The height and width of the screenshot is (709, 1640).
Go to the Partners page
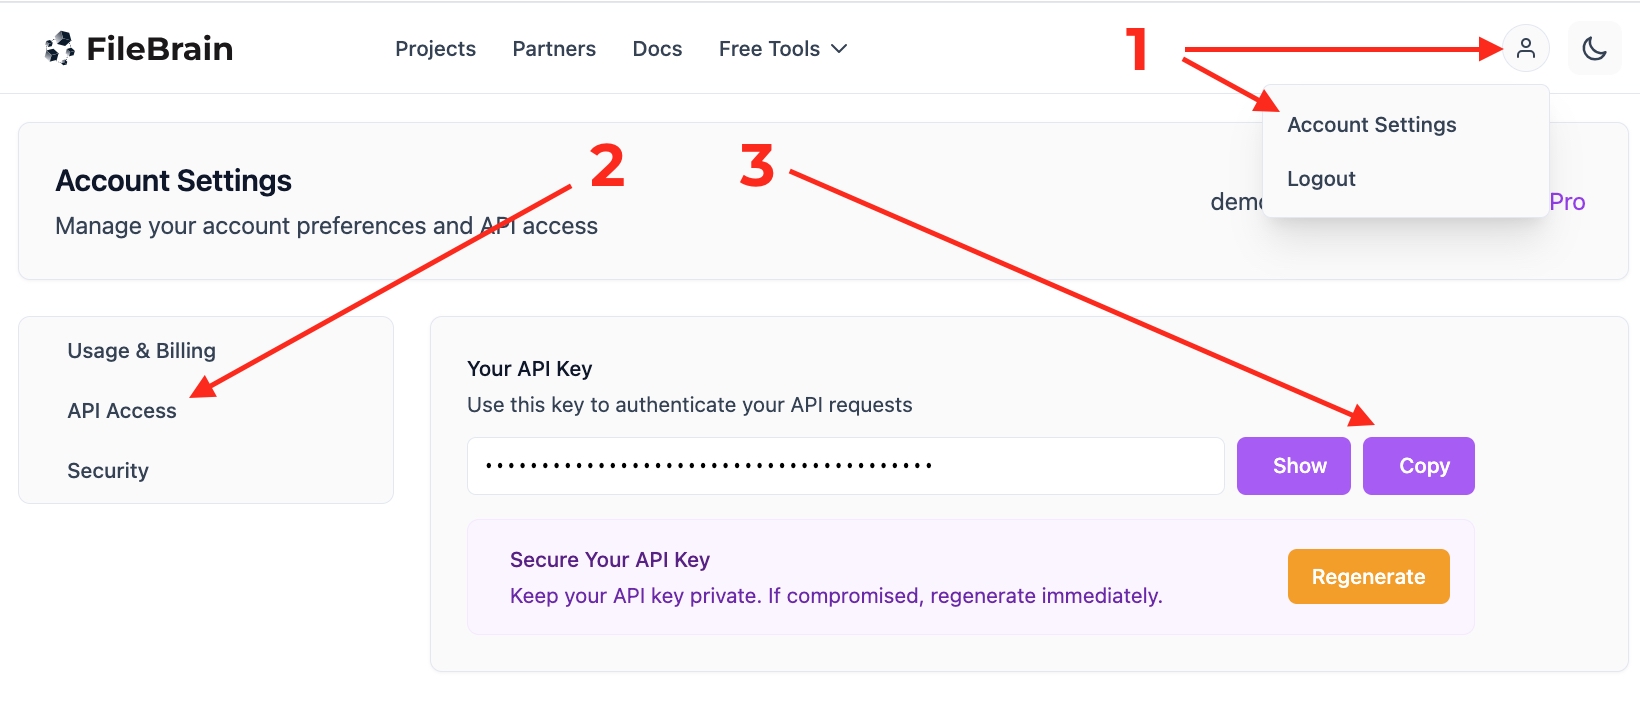554,49
